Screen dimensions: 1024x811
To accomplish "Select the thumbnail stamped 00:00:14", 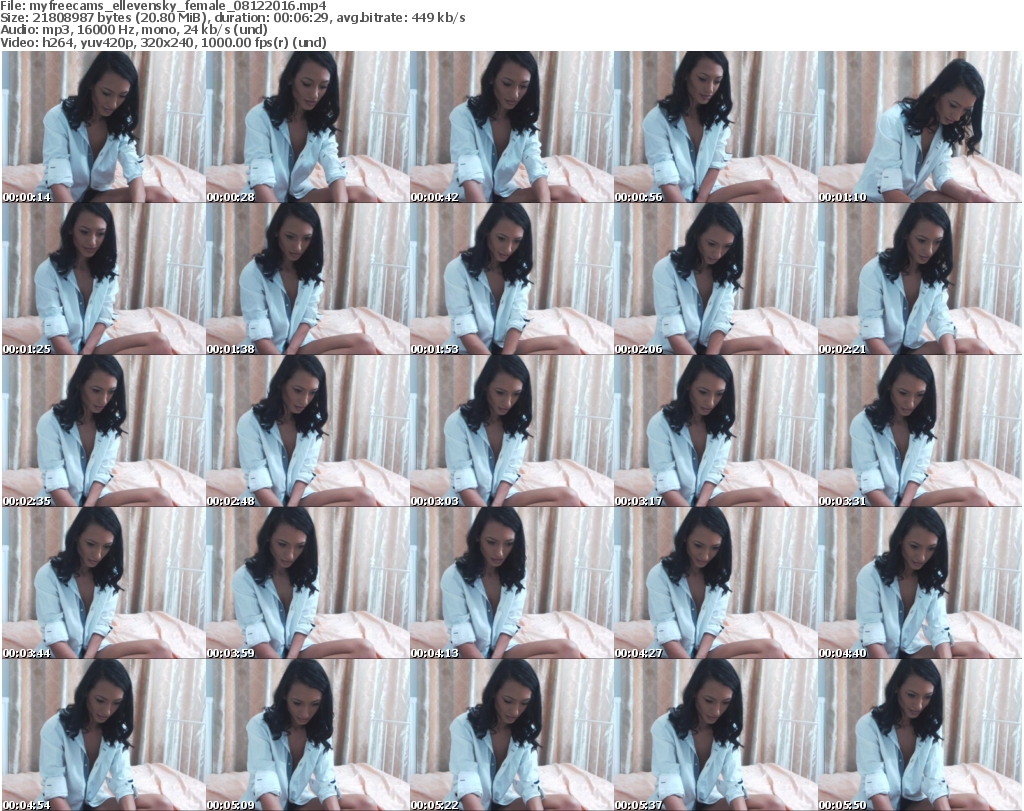I will pyautogui.click(x=104, y=127).
